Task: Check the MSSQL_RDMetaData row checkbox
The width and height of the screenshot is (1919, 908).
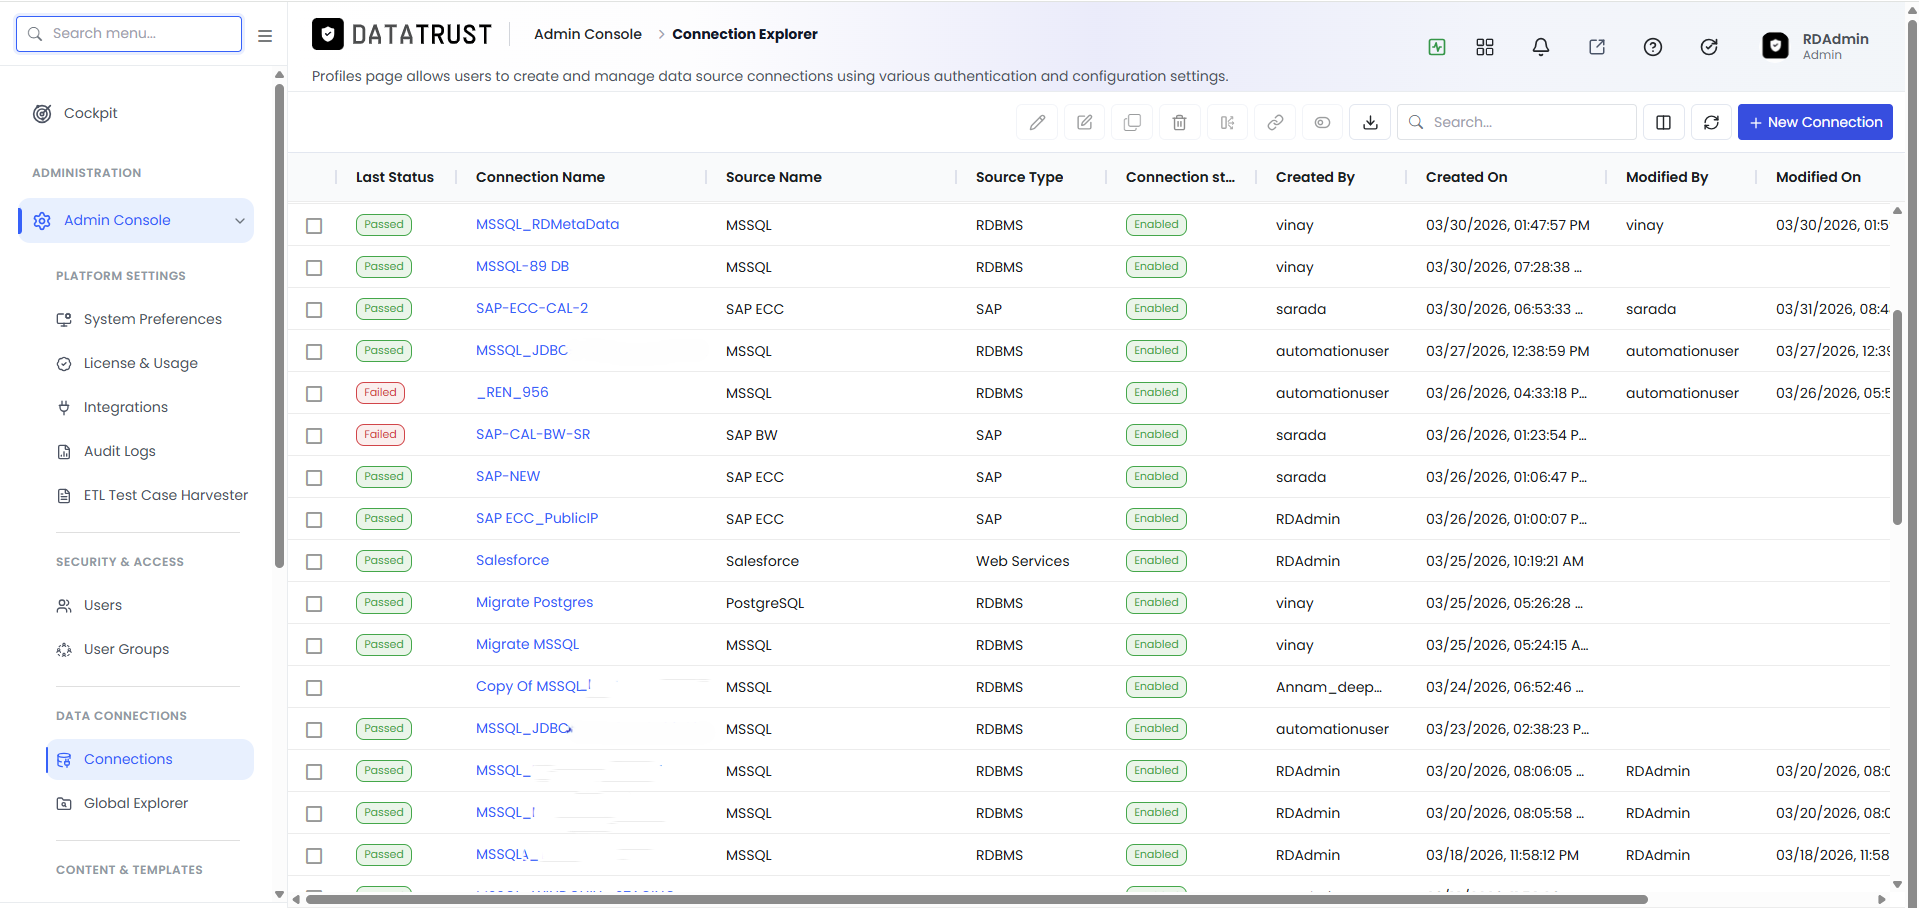Action: coord(314,226)
